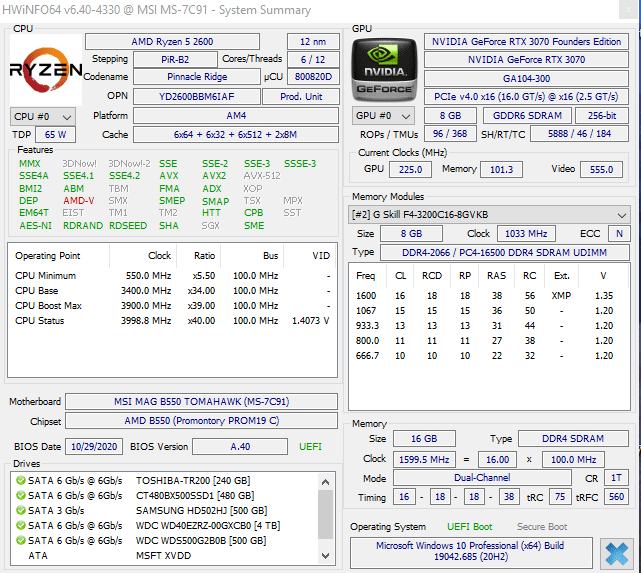
Task: Open the GPU #0 selector dropdown
Action: (x=383, y=116)
